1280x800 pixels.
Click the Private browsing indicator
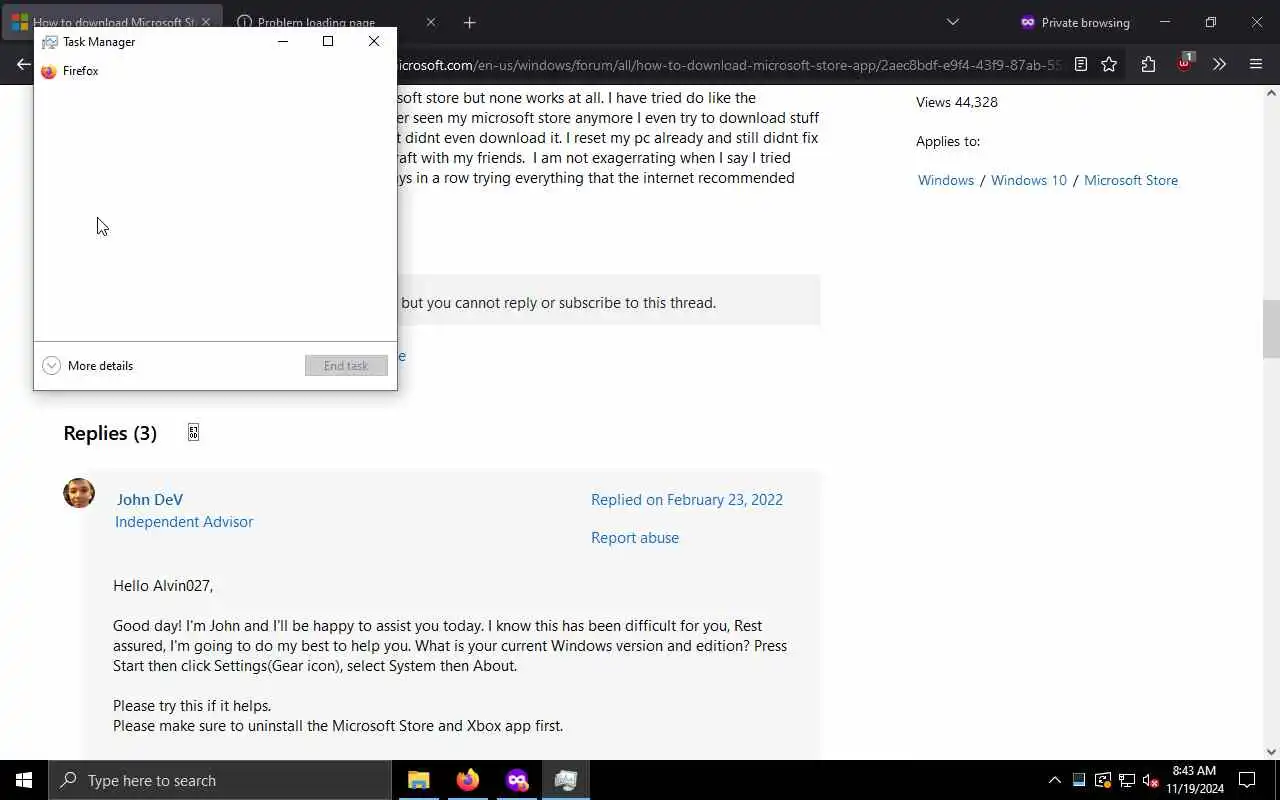(1075, 22)
